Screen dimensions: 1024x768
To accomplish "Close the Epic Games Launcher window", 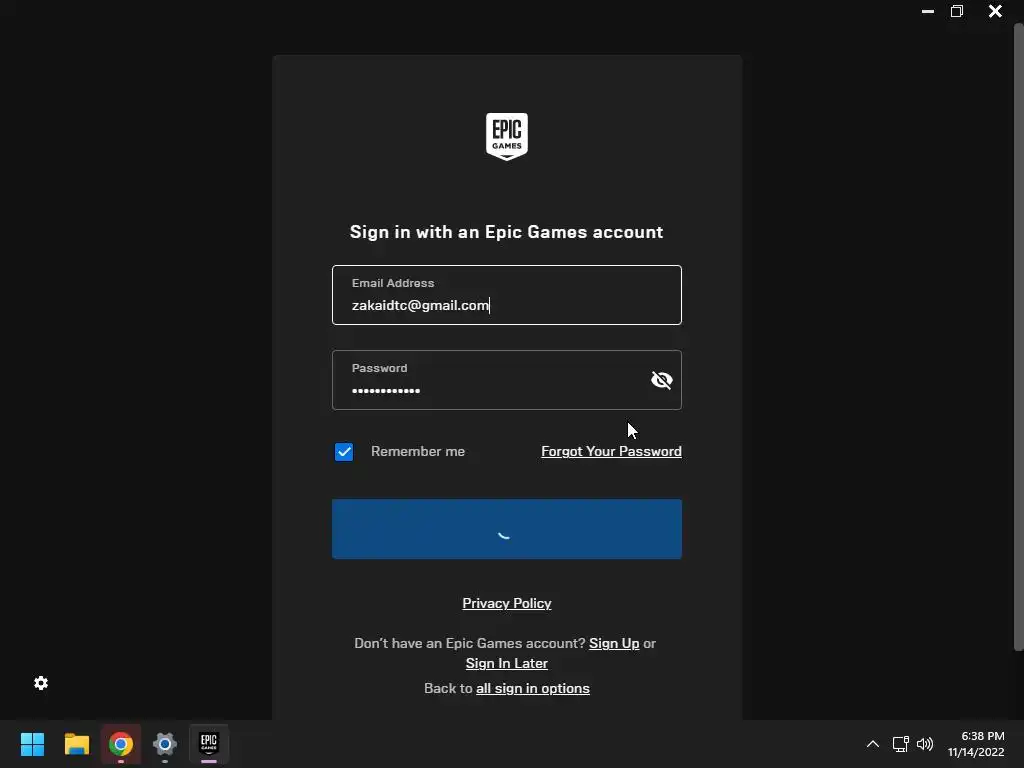I will pos(995,11).
